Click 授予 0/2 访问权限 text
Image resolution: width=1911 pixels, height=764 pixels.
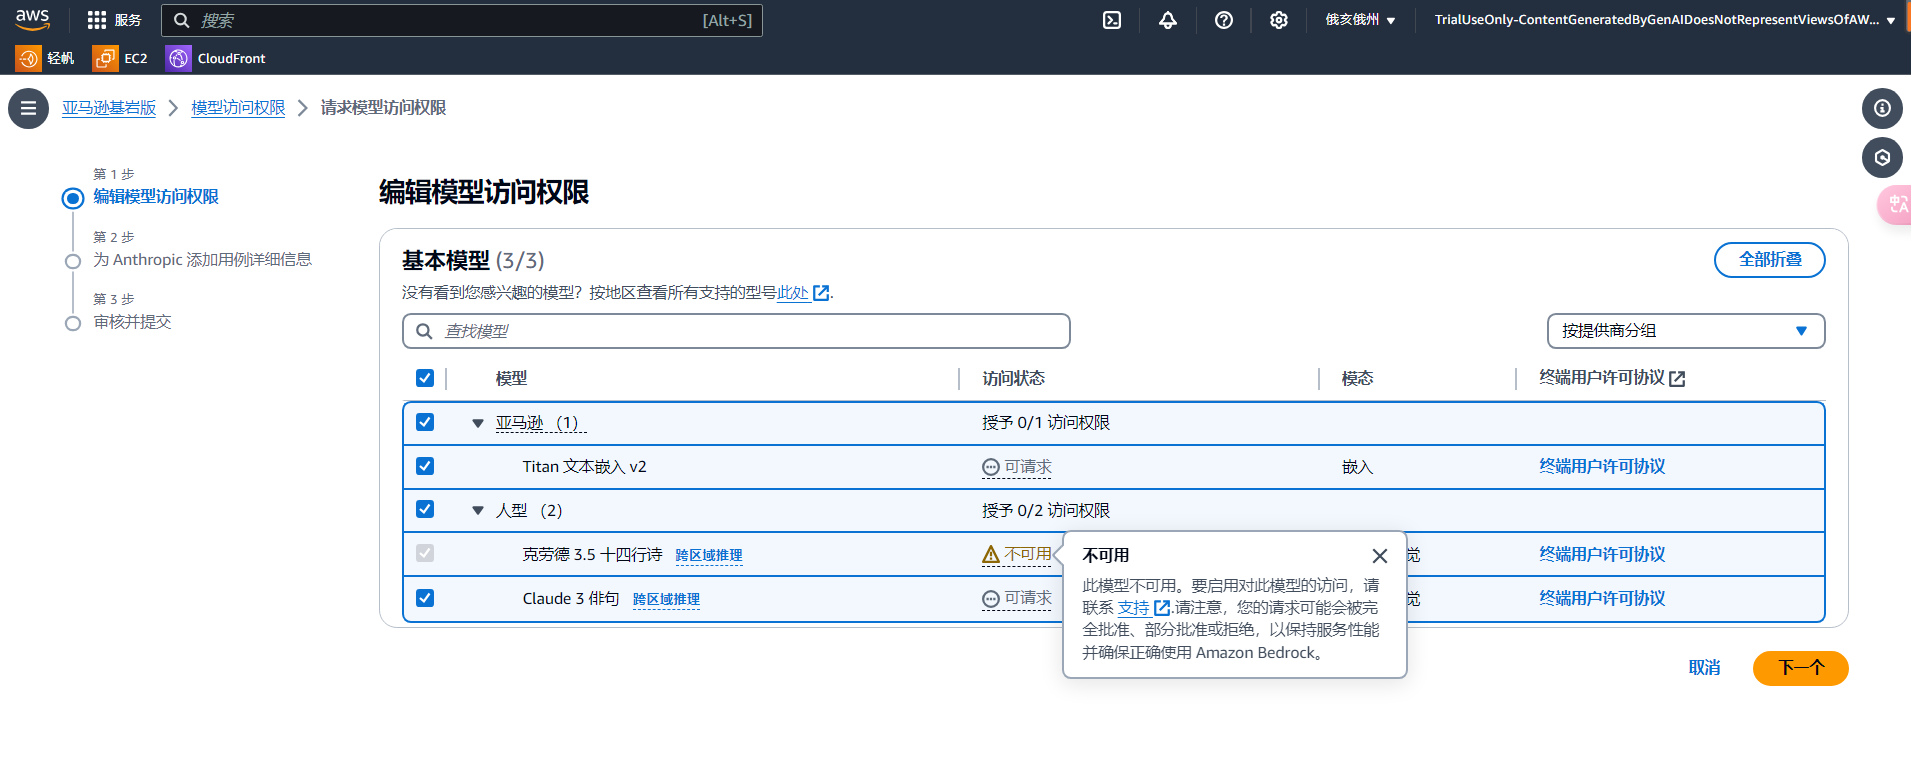pos(1046,511)
